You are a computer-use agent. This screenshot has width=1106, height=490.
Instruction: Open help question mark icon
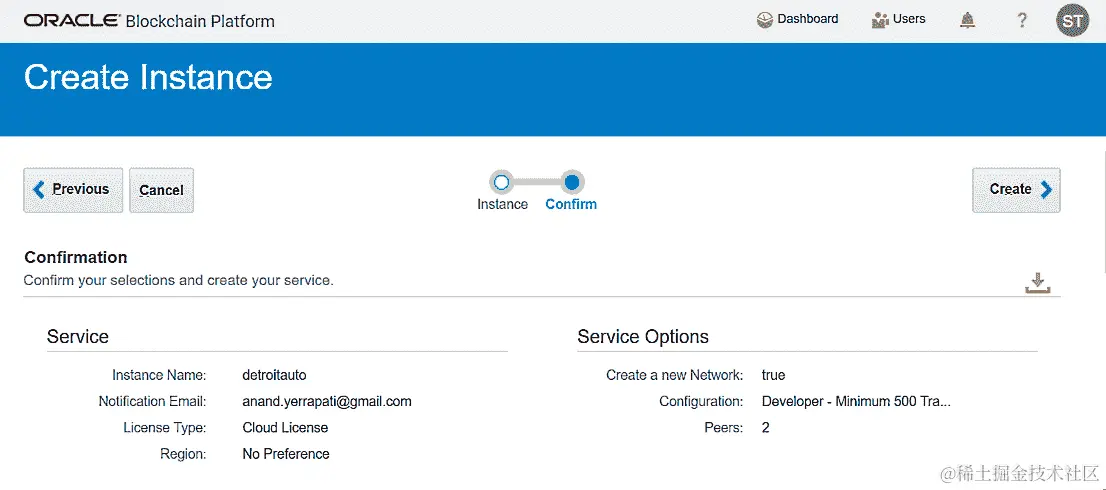click(x=1022, y=21)
